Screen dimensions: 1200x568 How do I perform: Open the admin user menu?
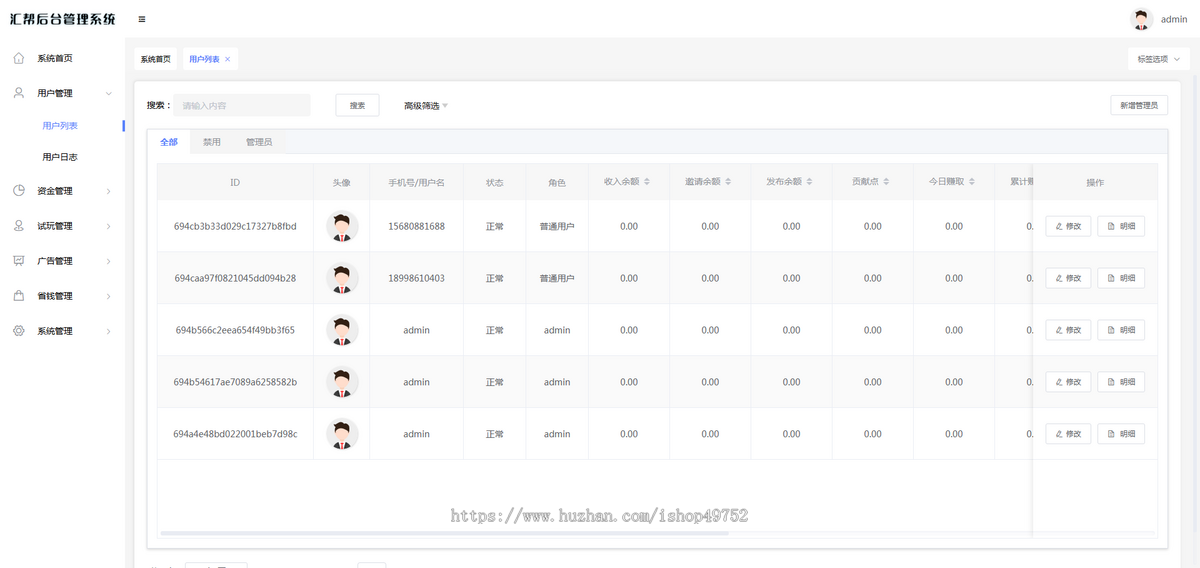(x=1174, y=19)
